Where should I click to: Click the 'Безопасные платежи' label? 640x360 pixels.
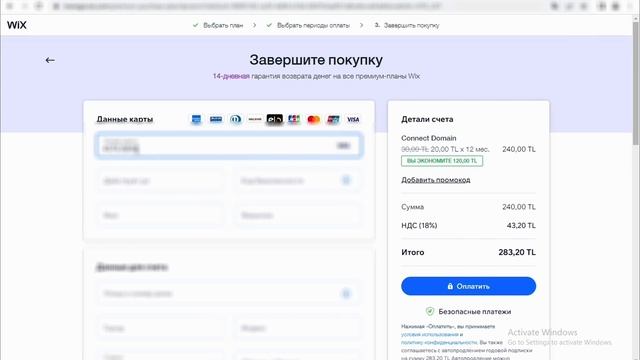click(x=475, y=311)
